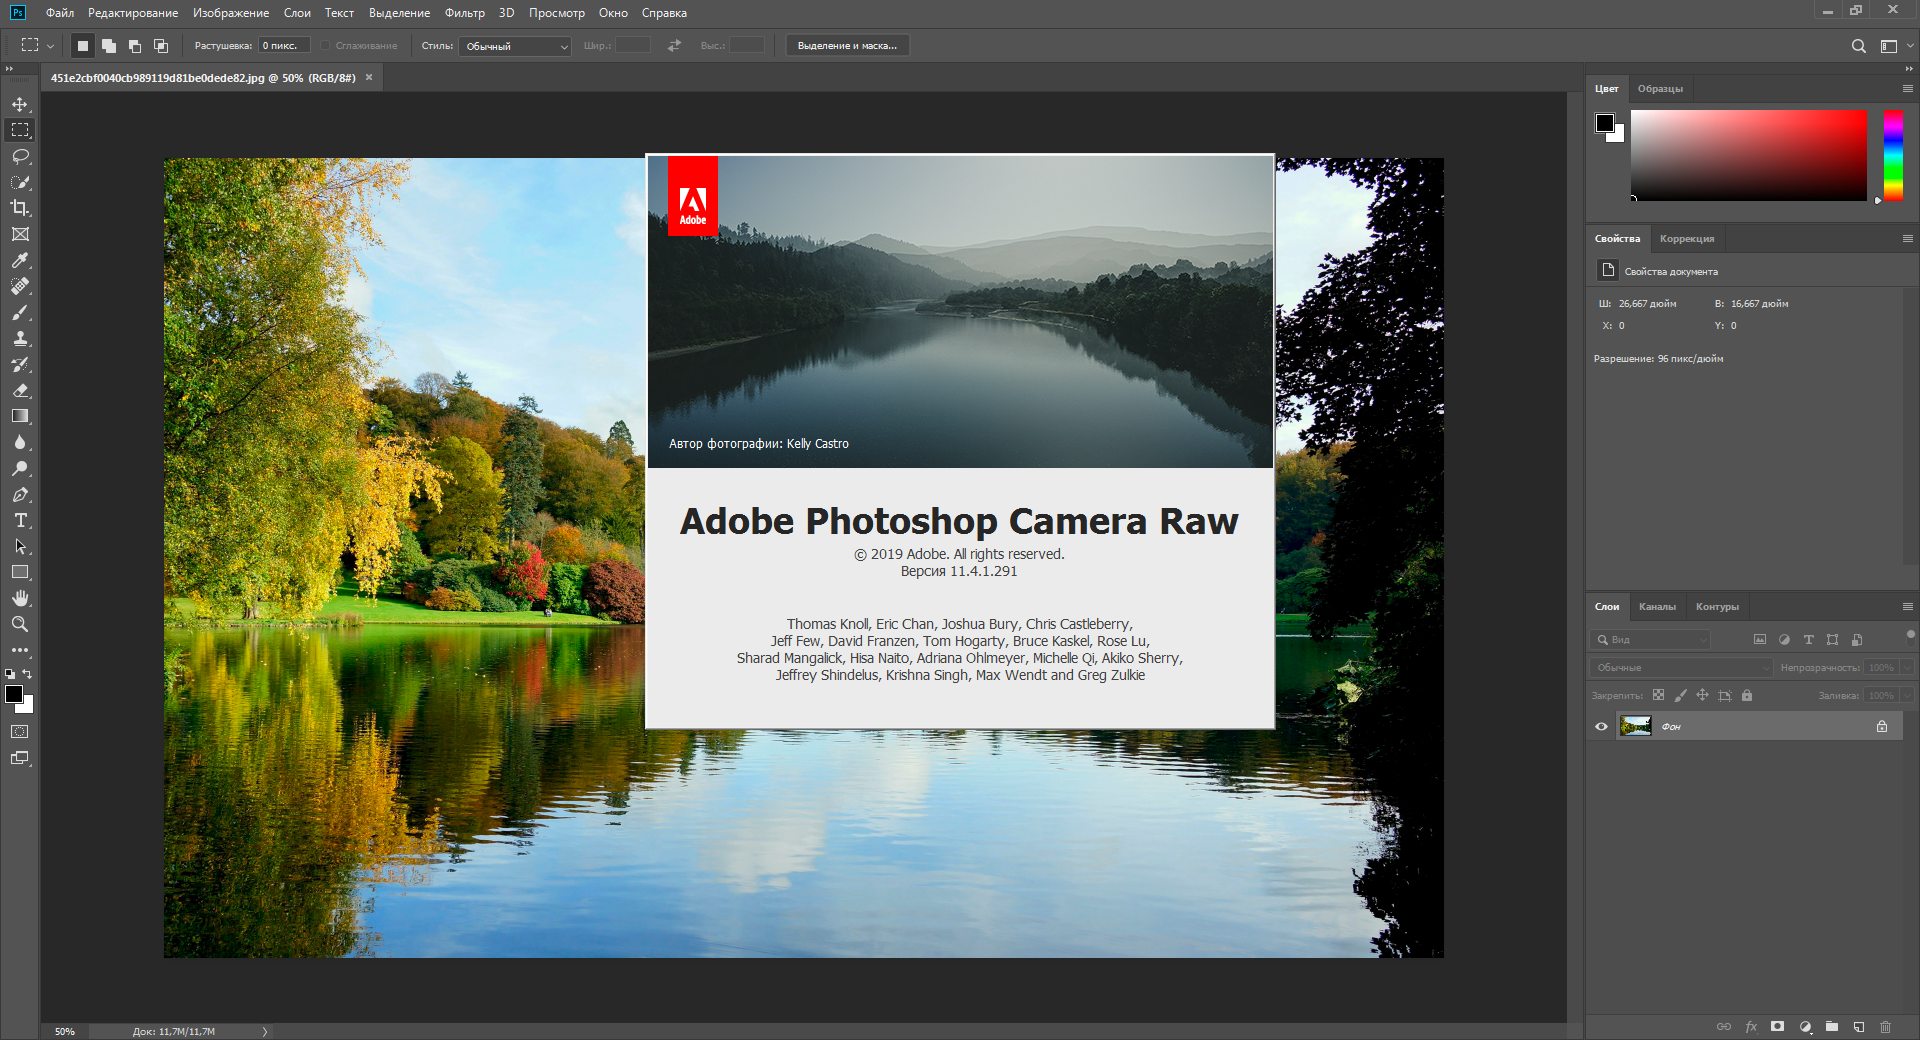Toggle lock position in Layers panel
Screen dimensions: 1920x1040
[1702, 695]
